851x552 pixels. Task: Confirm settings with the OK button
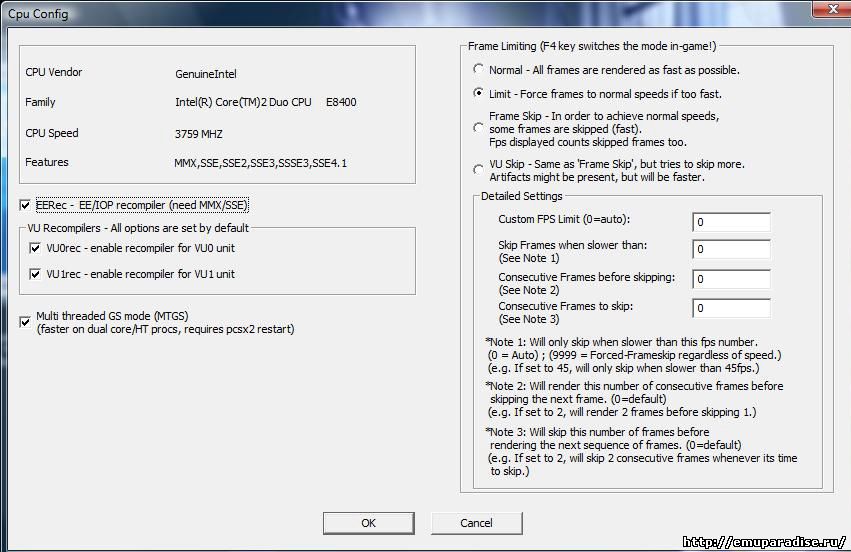pyautogui.click(x=369, y=523)
